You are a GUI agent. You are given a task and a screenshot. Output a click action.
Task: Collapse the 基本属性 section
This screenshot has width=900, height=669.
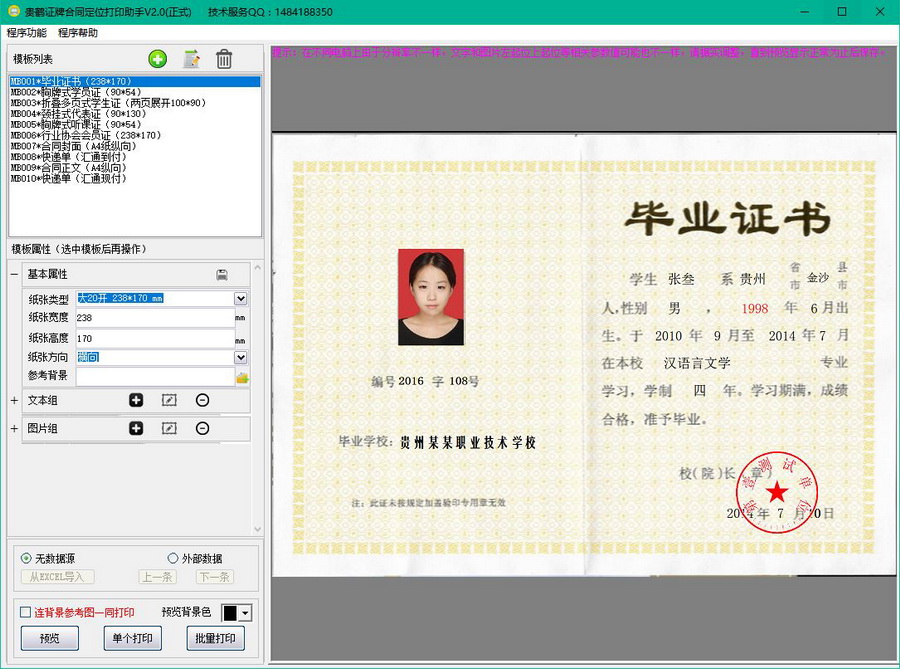pos(14,275)
